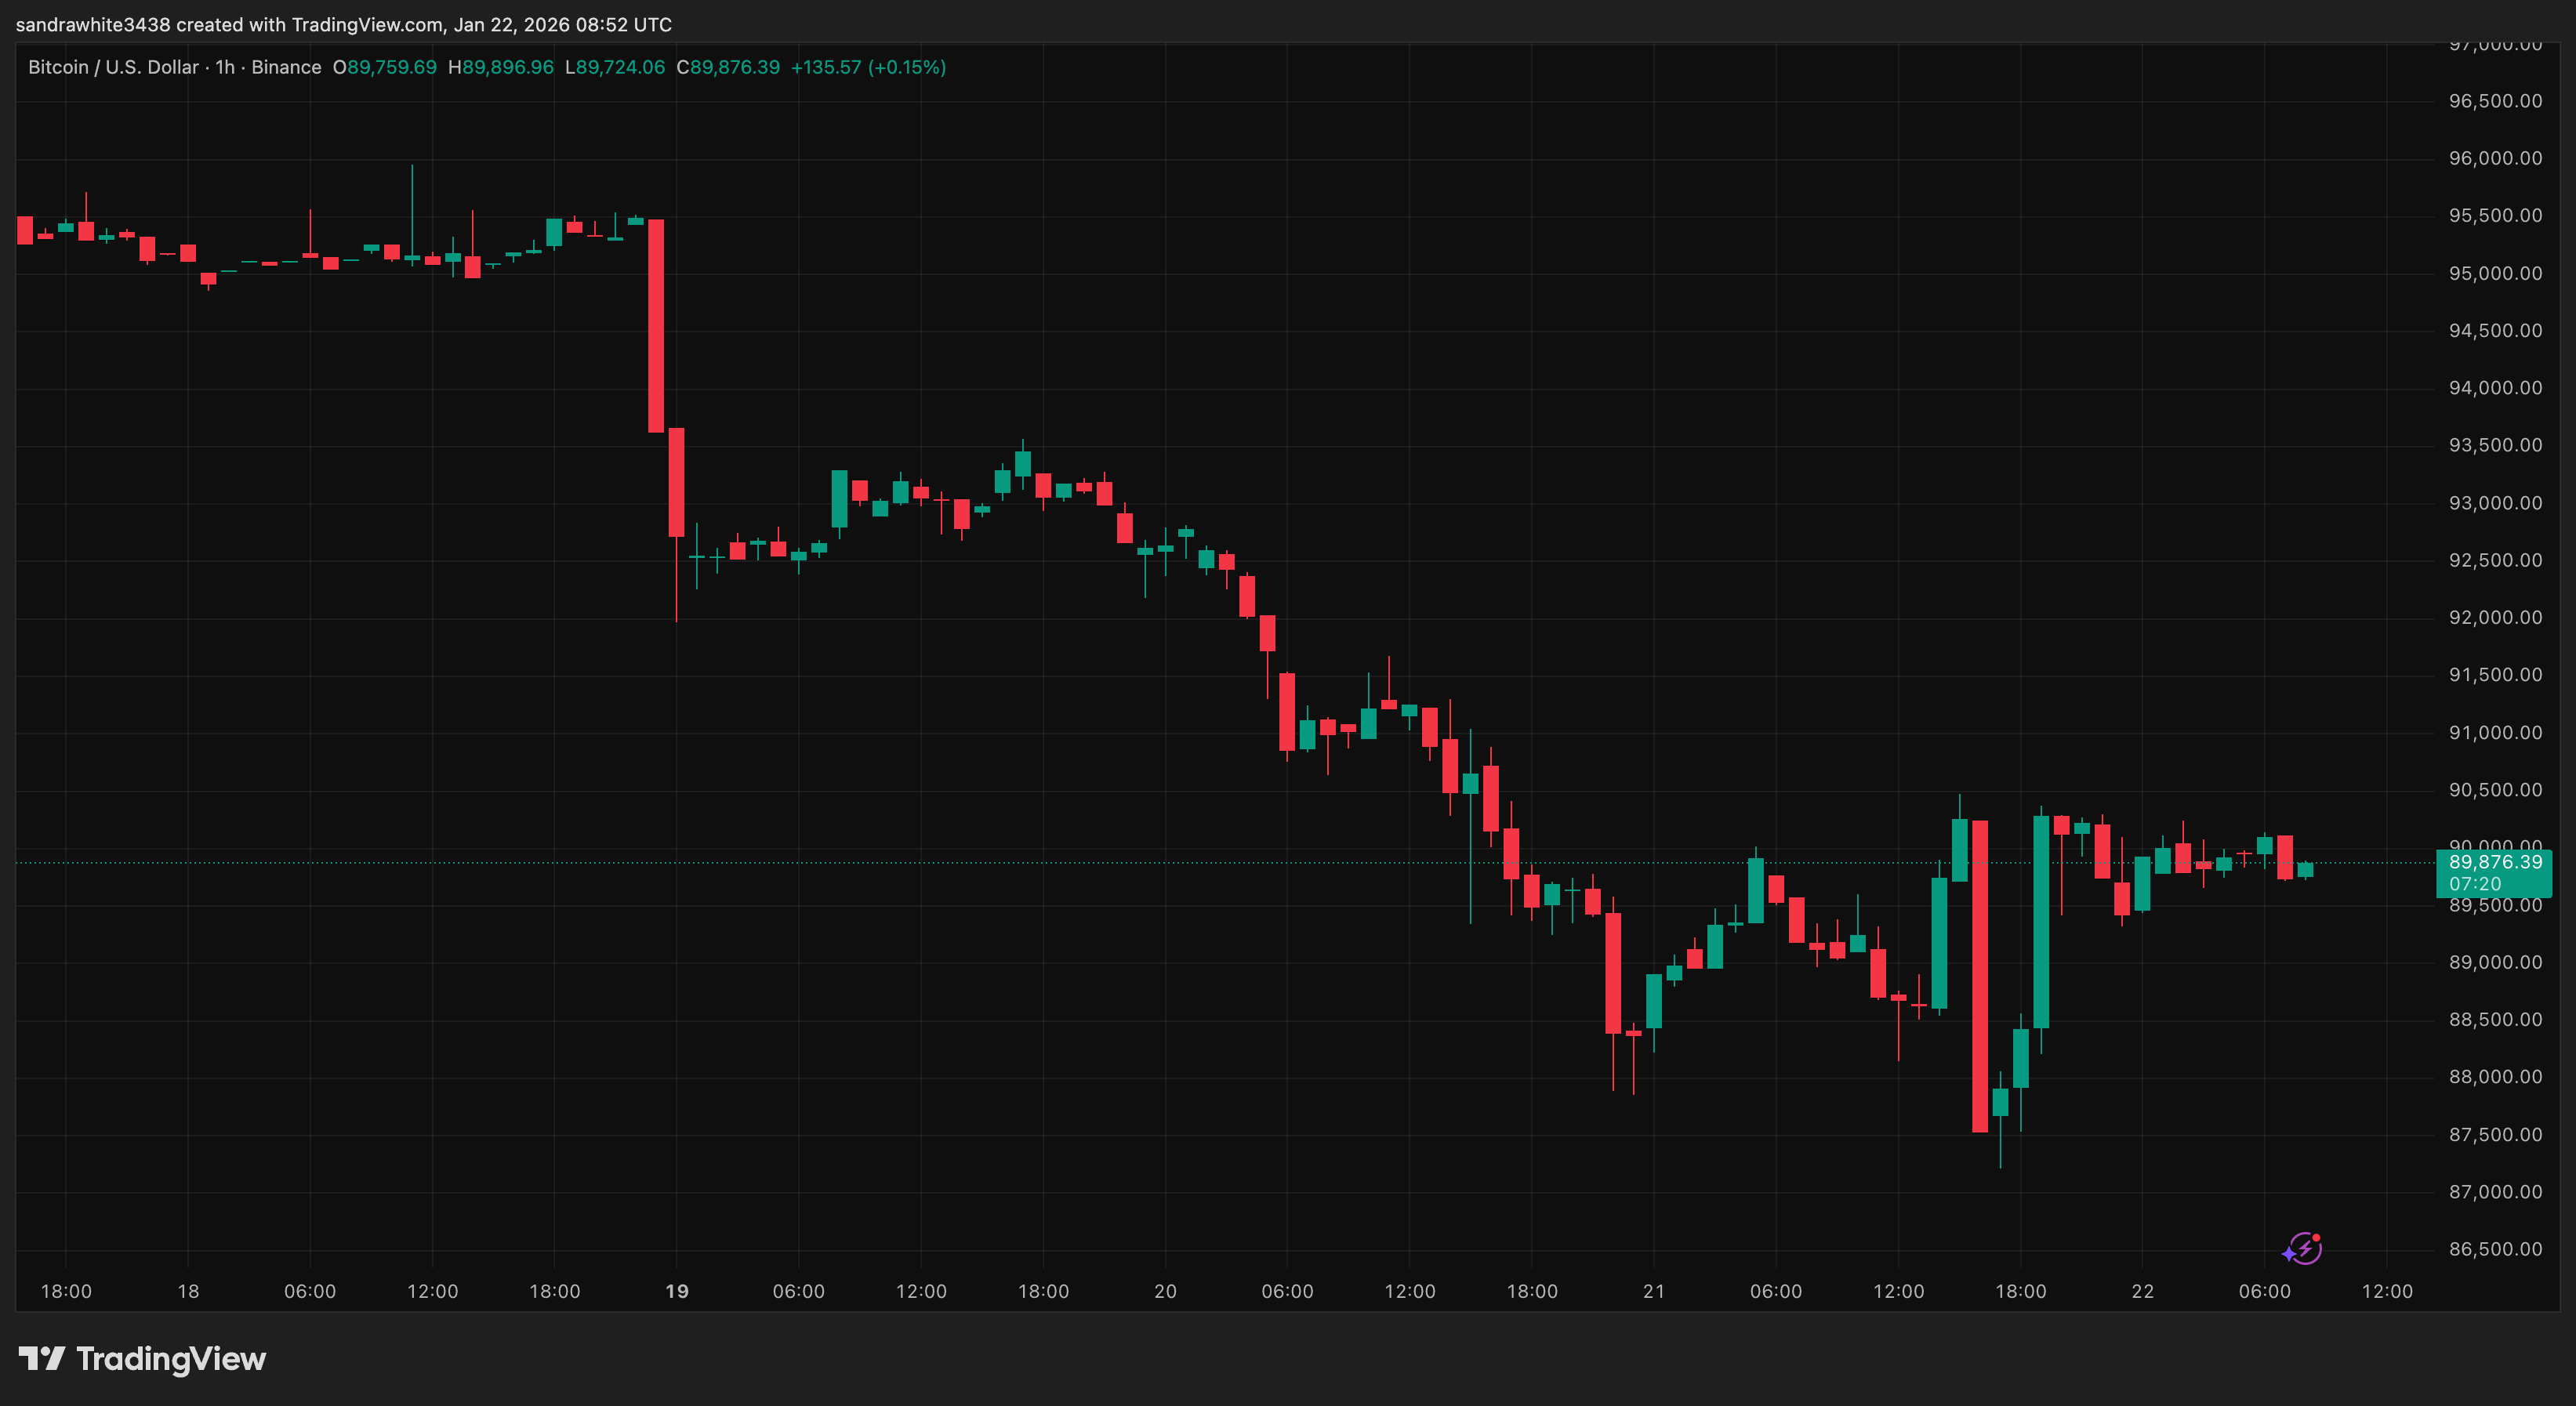Click the TradingView logo

coord(143,1358)
